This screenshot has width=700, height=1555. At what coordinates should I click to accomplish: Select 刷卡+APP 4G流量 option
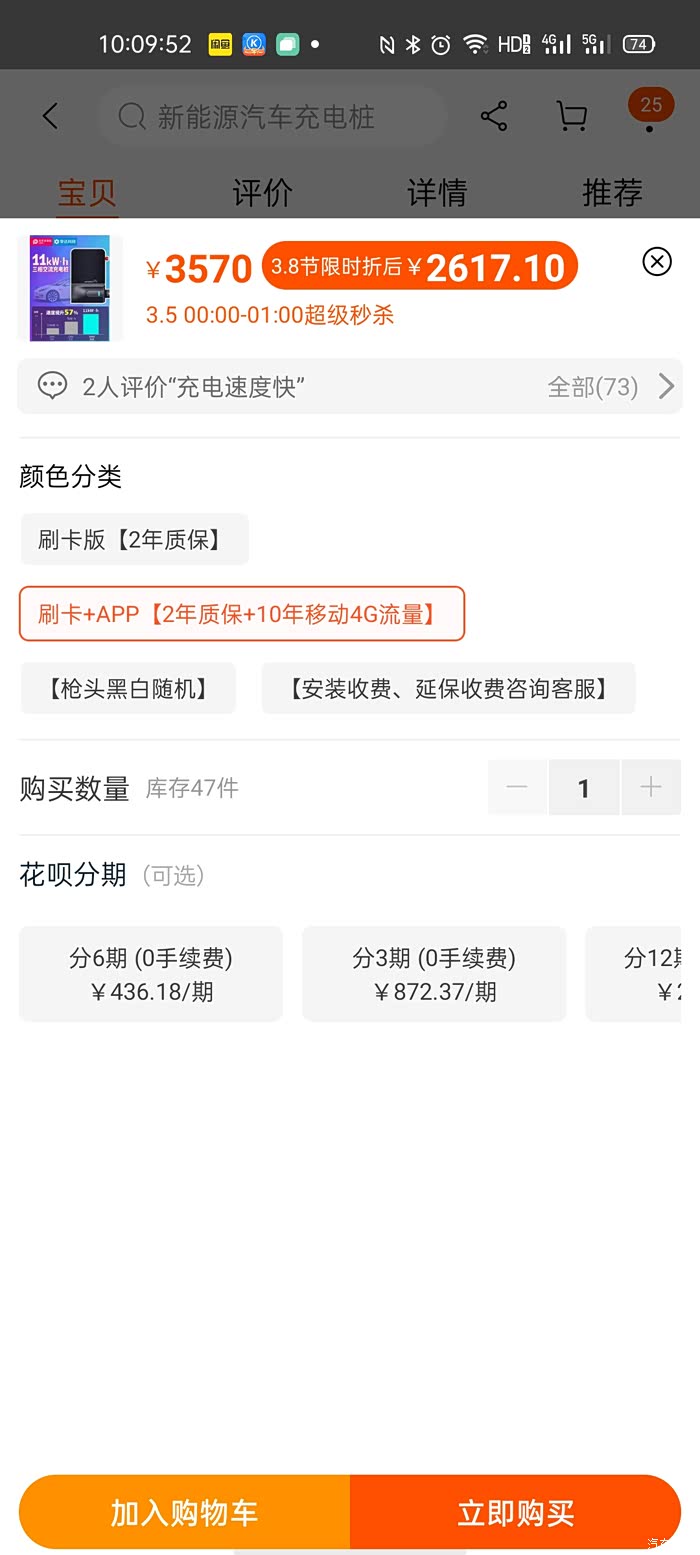(x=242, y=614)
